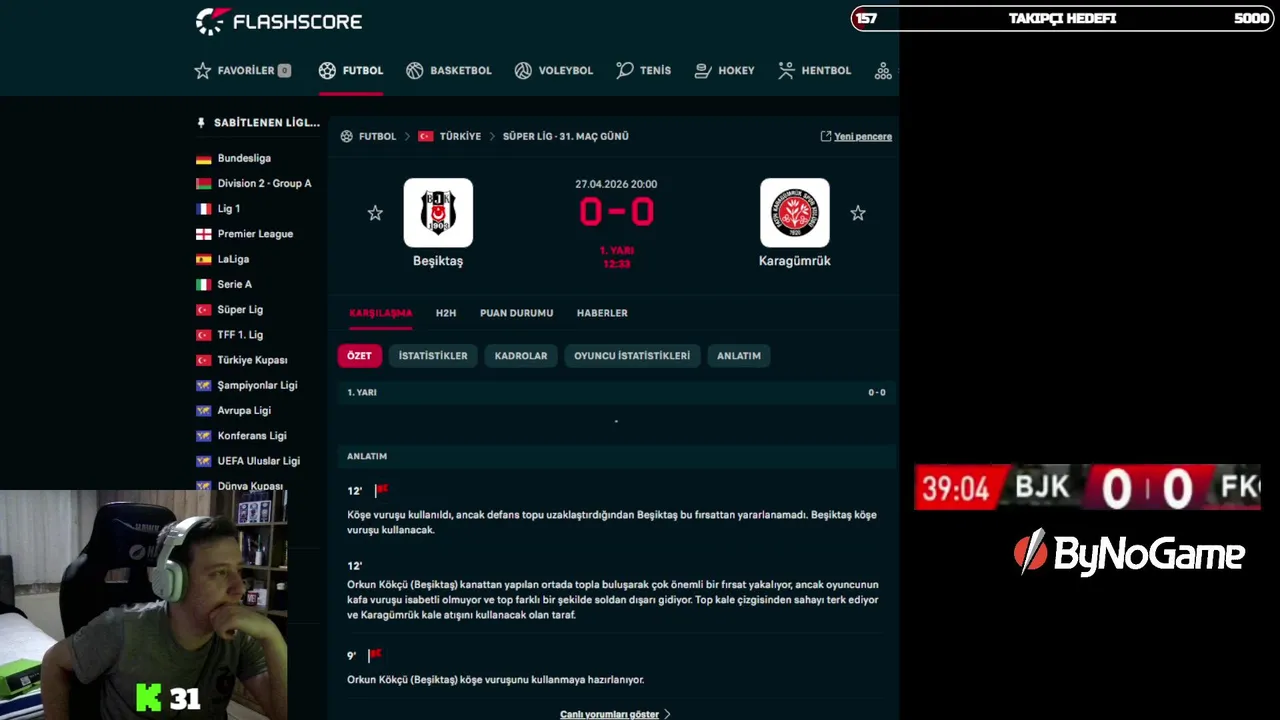Click the corner flag icon at 9'
The image size is (1280, 720).
point(375,655)
